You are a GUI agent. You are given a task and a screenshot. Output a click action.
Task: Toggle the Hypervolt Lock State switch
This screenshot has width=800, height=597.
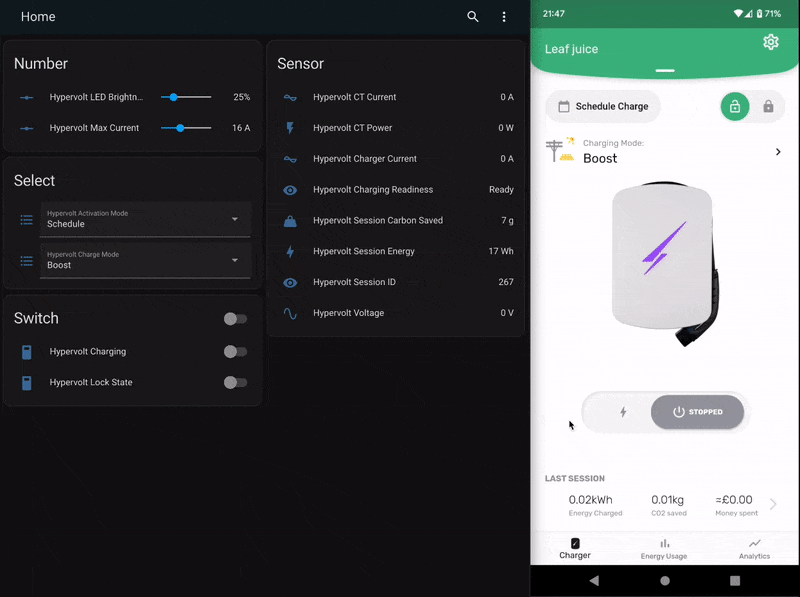point(235,383)
